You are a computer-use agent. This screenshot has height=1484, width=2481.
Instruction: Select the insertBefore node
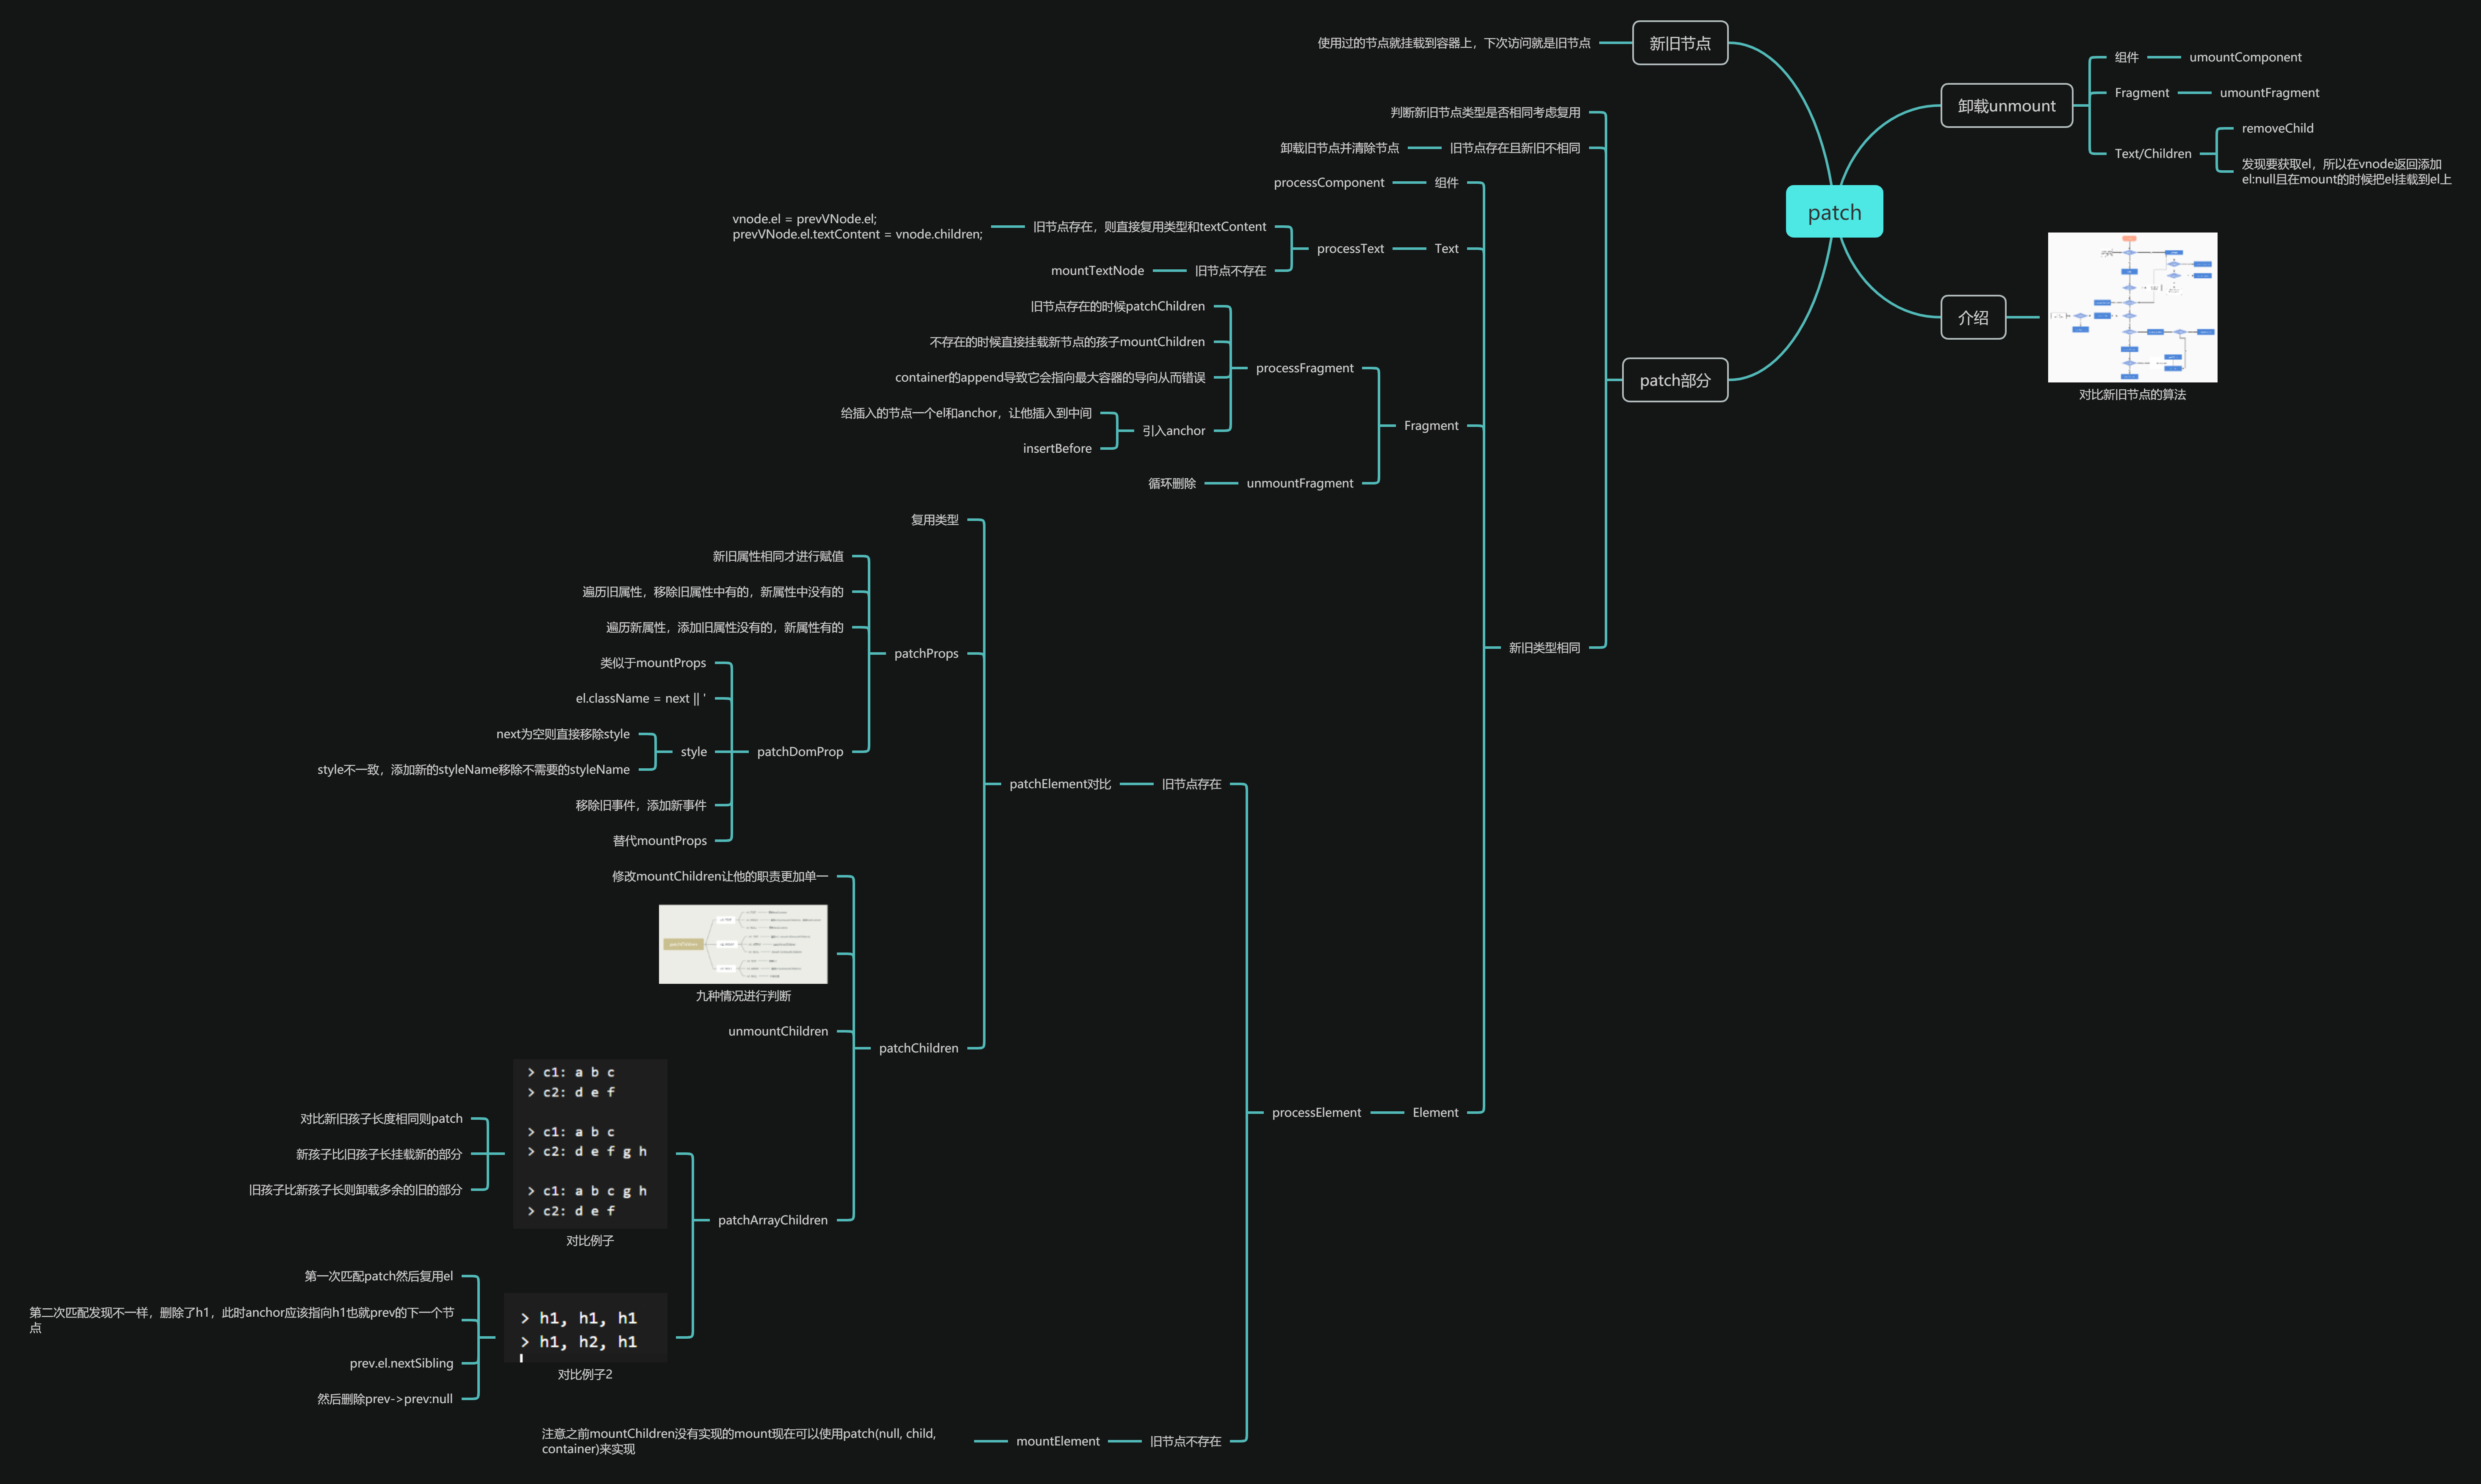pyautogui.click(x=1057, y=449)
